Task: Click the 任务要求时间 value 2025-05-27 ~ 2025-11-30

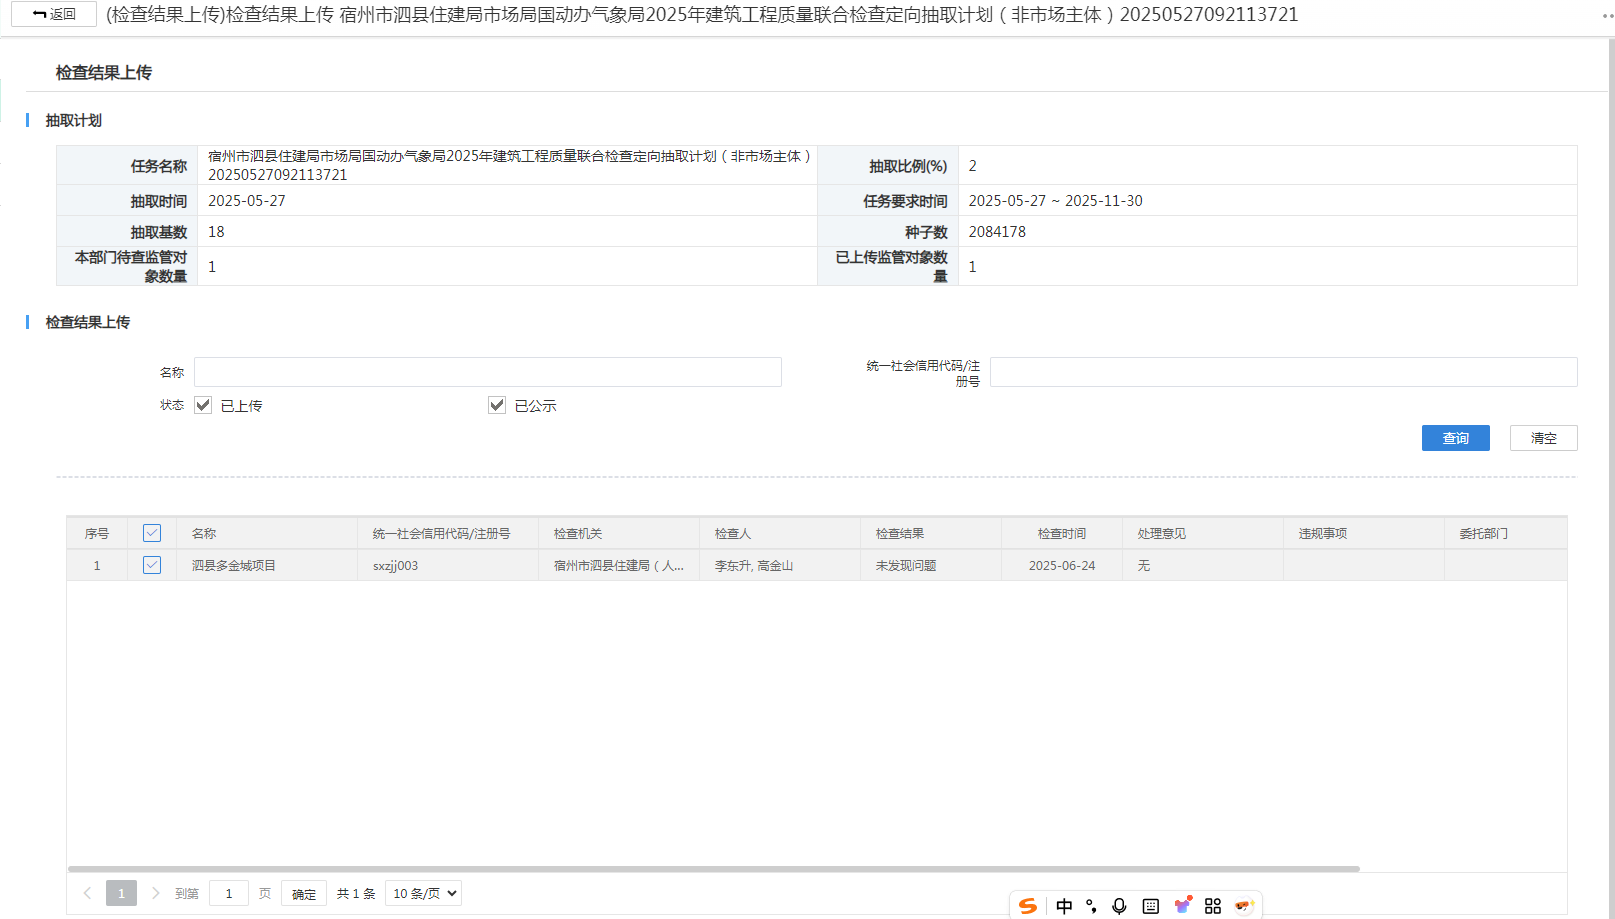Action: click(x=1055, y=201)
